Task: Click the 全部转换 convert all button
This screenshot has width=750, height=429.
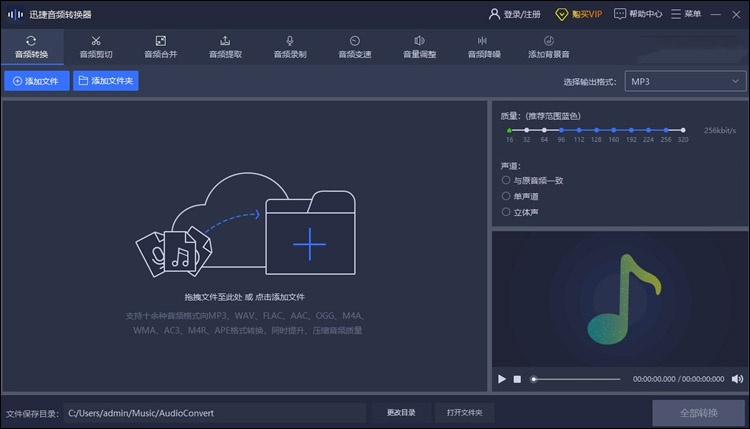Action: pyautogui.click(x=698, y=413)
